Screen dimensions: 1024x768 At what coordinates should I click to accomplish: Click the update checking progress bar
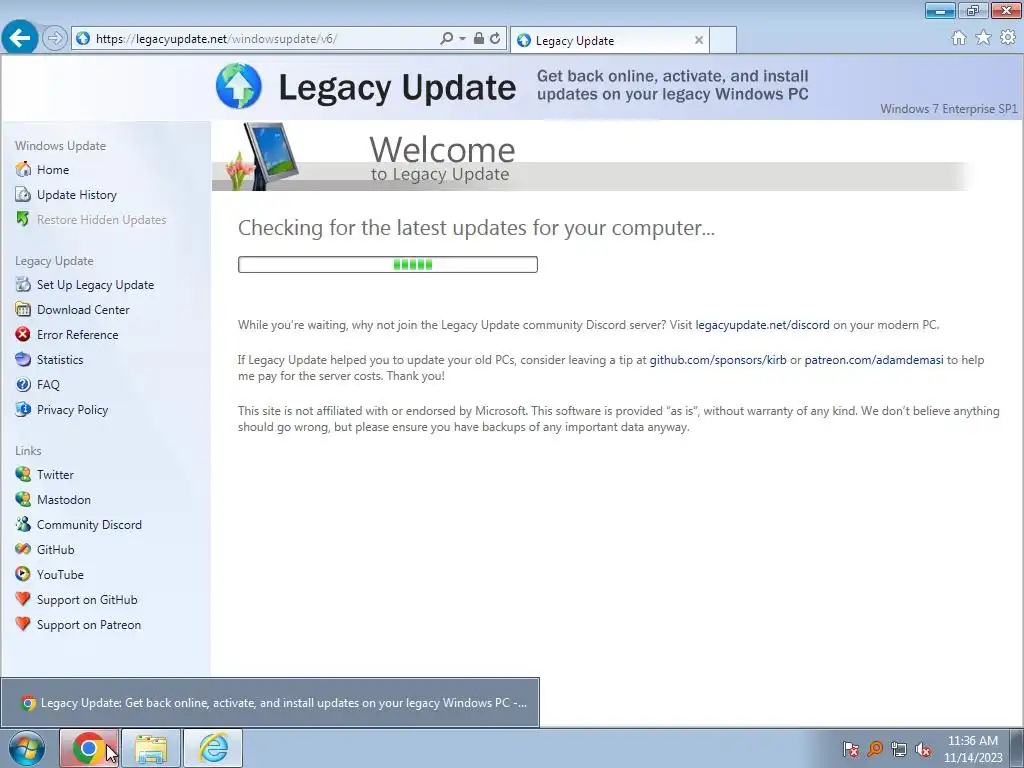pyautogui.click(x=388, y=264)
